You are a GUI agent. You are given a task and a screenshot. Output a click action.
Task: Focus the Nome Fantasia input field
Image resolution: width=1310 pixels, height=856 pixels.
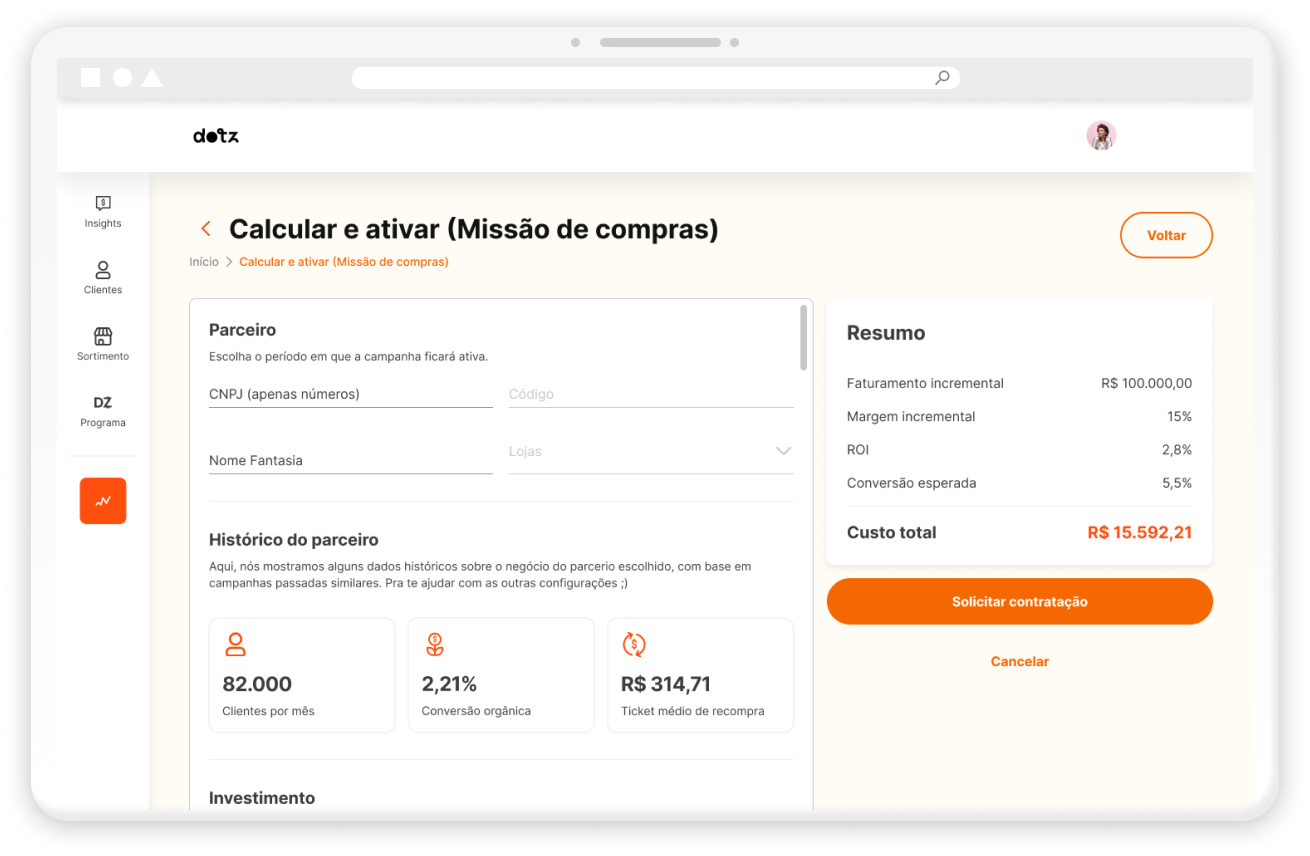click(351, 461)
